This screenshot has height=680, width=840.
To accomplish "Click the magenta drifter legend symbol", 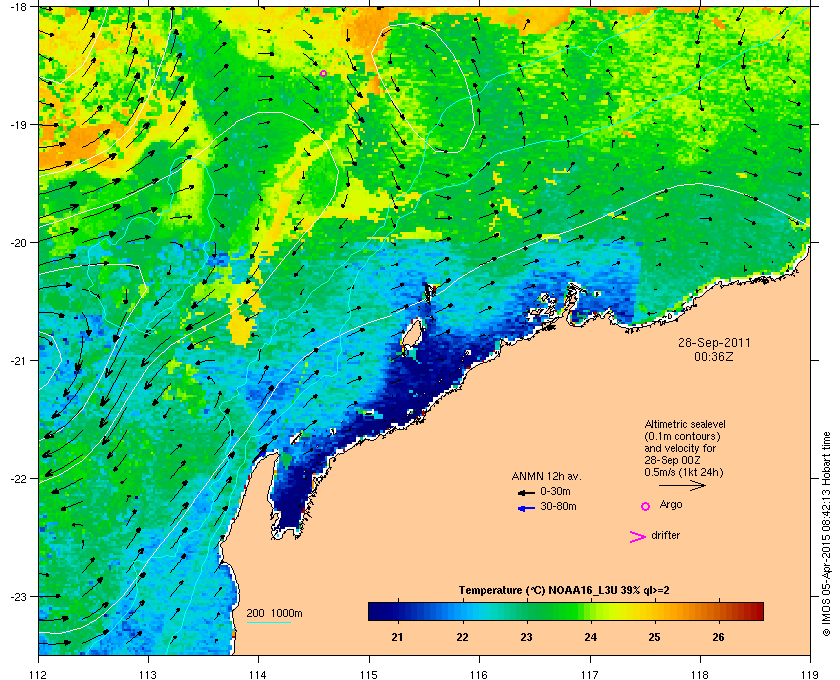I will pos(637,537).
